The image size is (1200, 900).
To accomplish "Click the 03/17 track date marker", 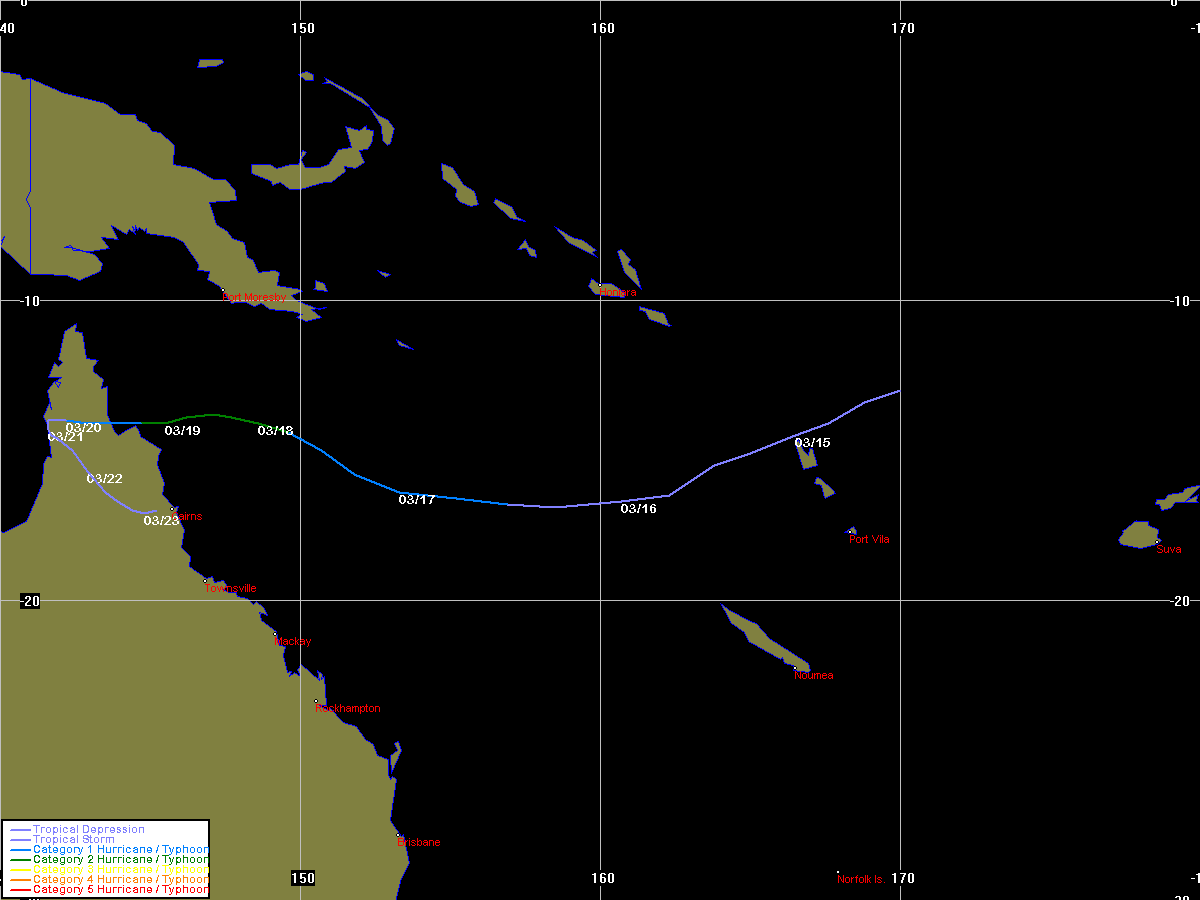I will [x=416, y=500].
